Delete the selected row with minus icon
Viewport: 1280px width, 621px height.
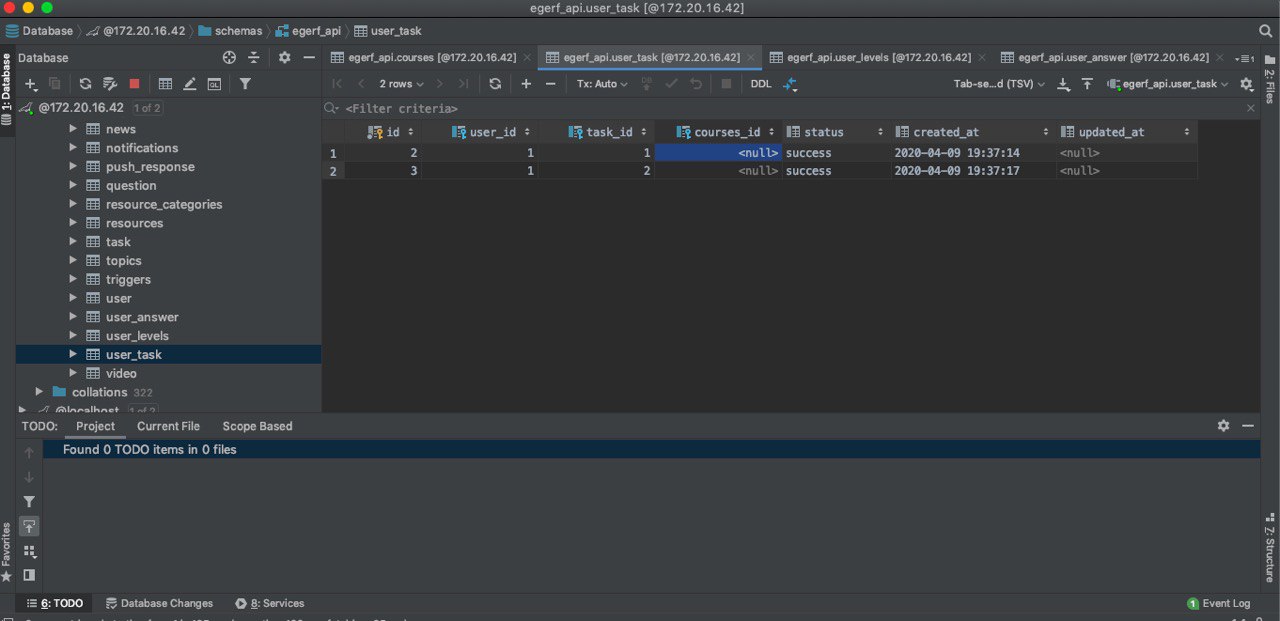click(x=550, y=84)
